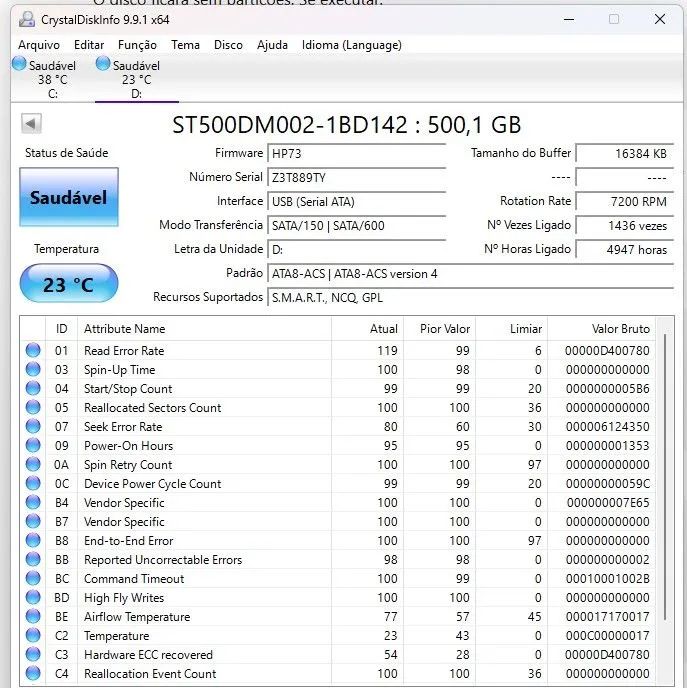Click the power-on hours field 4947 horas
Viewport: 687px width, 688px height.
625,250
